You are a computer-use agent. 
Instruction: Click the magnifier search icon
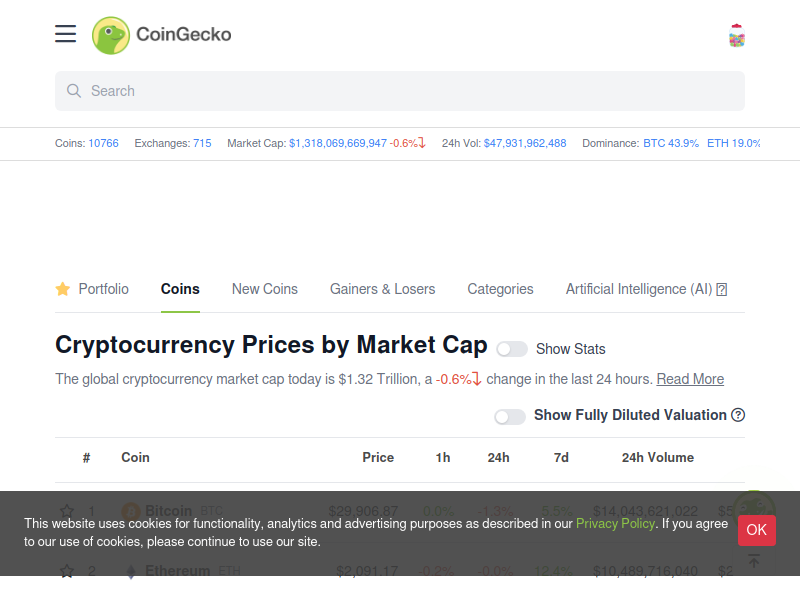coord(74,91)
